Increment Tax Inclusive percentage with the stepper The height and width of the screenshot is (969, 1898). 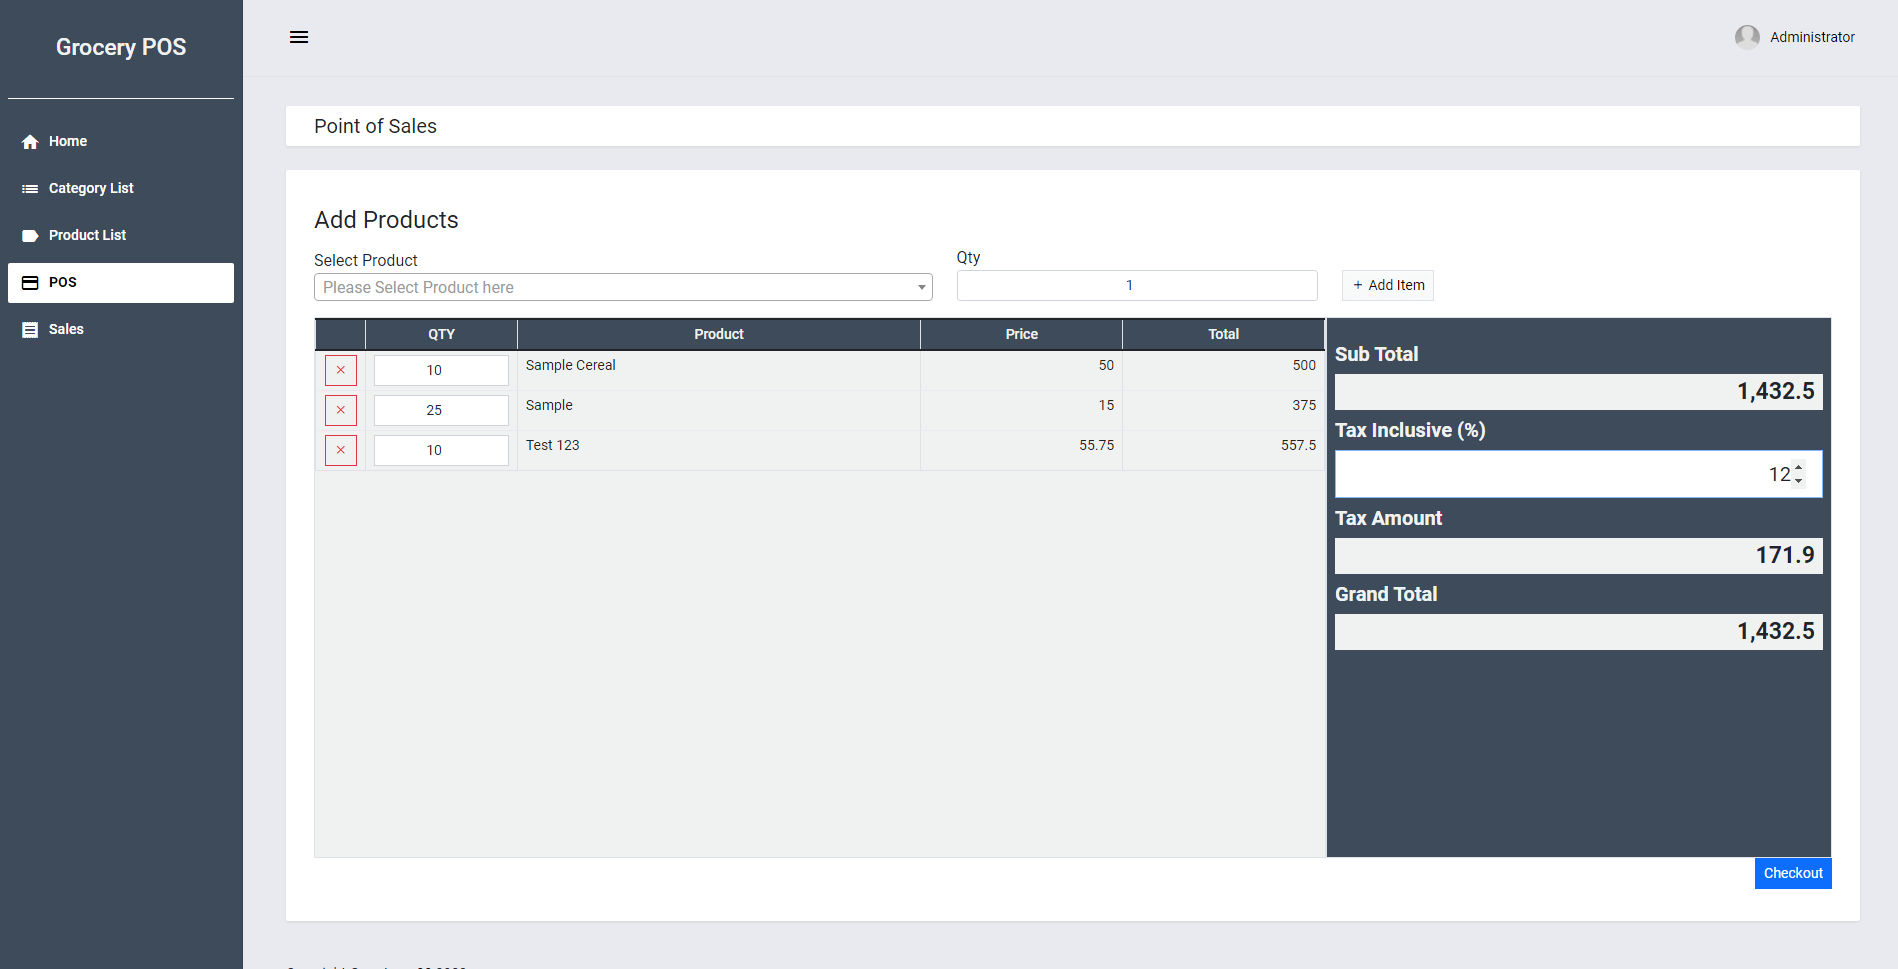pos(1797,468)
